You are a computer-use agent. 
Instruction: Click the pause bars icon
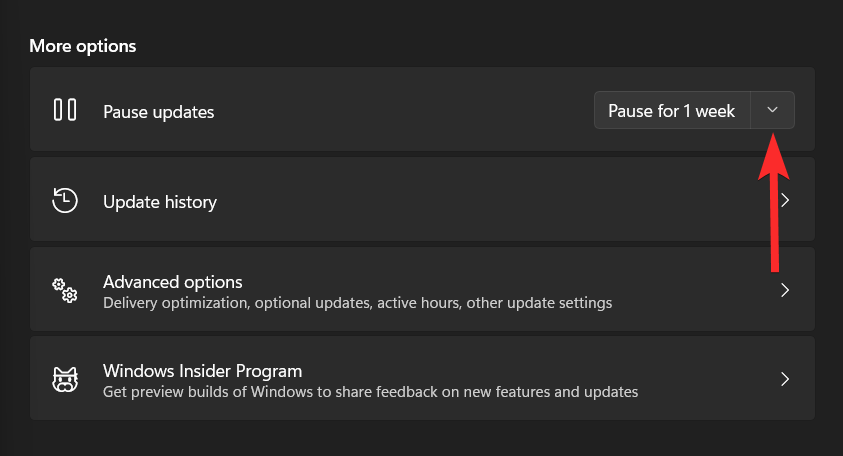(65, 110)
